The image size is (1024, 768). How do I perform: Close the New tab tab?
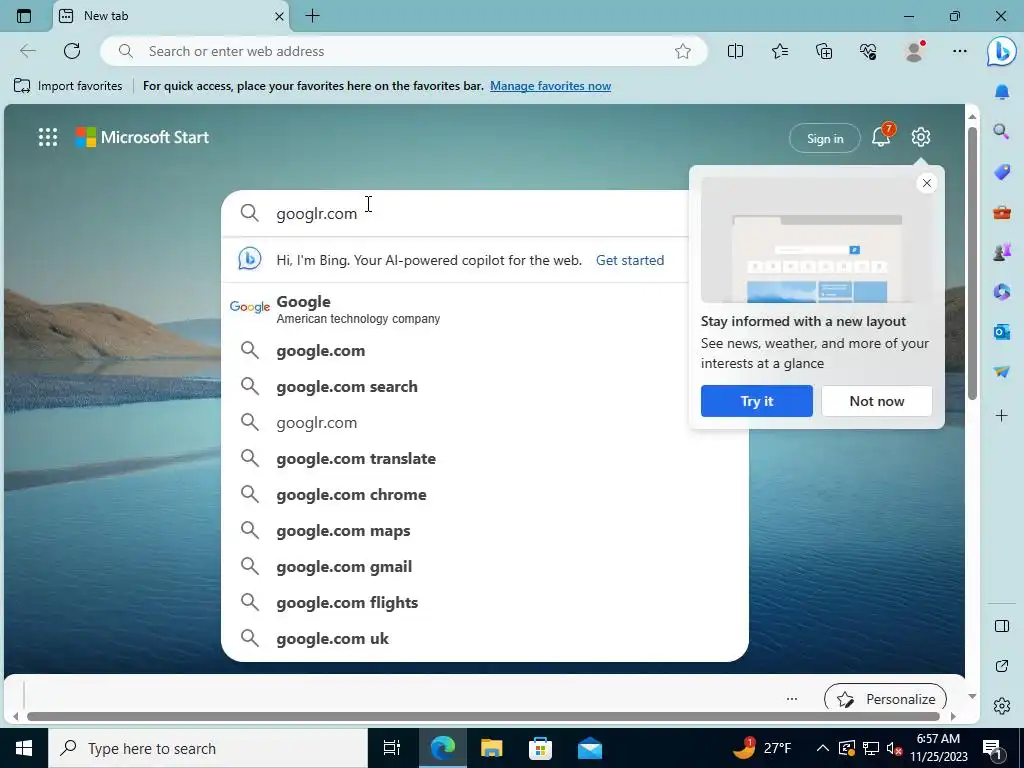pos(279,16)
